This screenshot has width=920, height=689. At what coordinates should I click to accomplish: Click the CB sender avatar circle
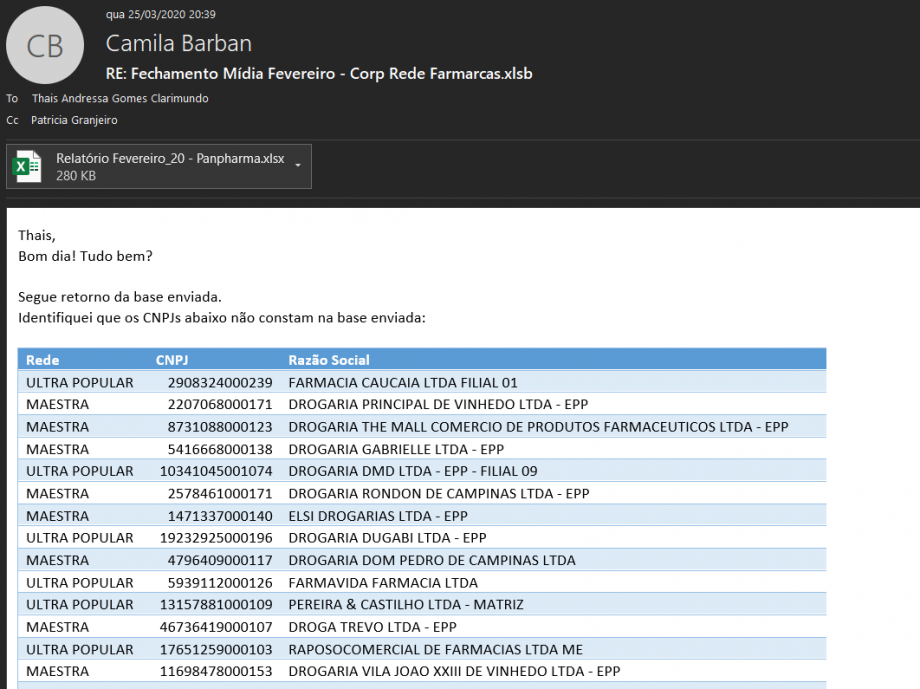[x=45, y=46]
